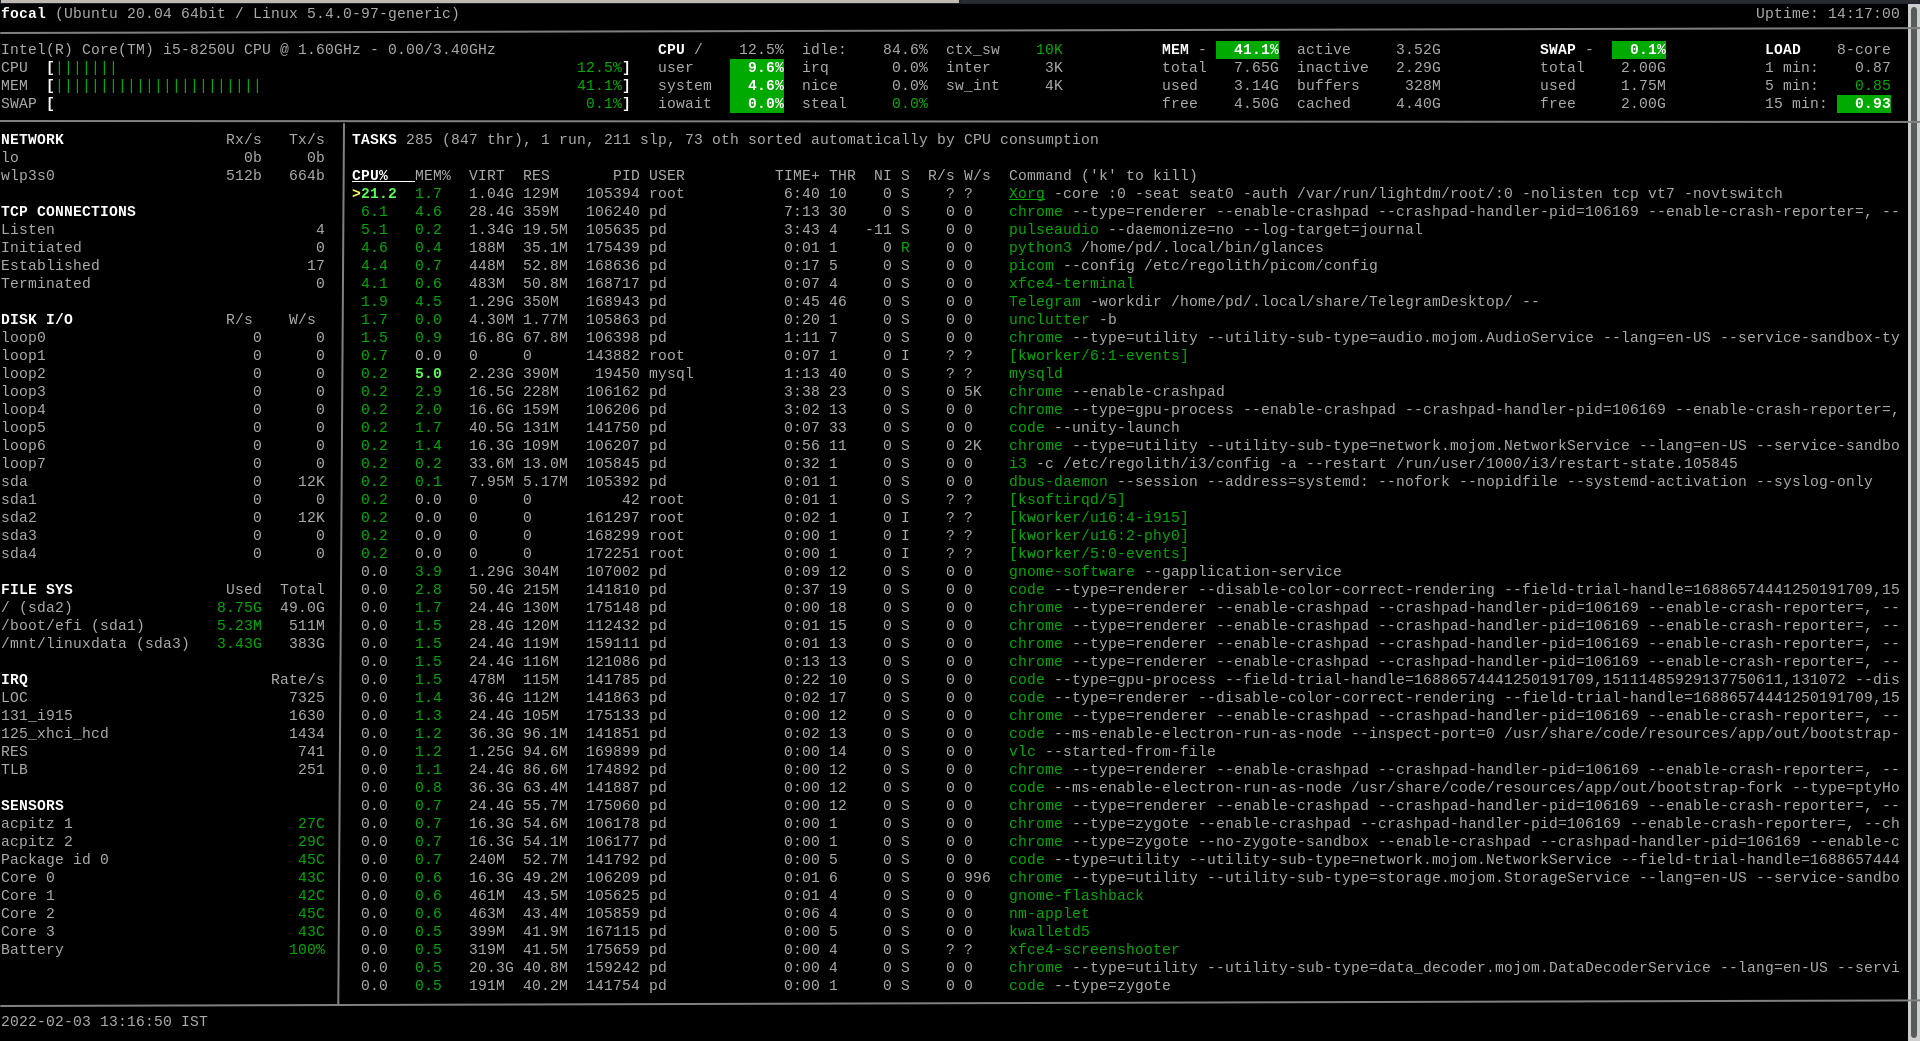Image resolution: width=1920 pixels, height=1041 pixels.
Task: Click the MEM usage bar
Action: point(339,86)
